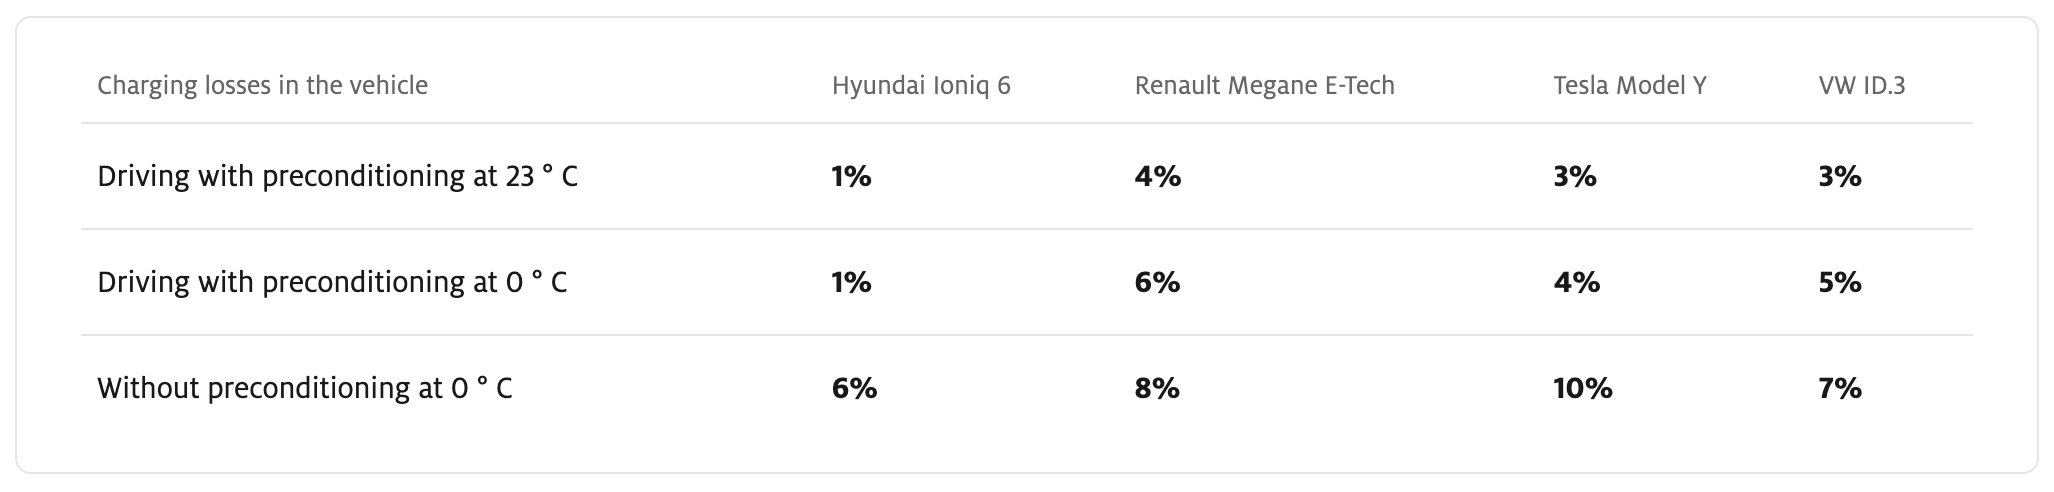
Task: Select the Hyundai Ioniq 6 column header
Action: click(x=921, y=86)
